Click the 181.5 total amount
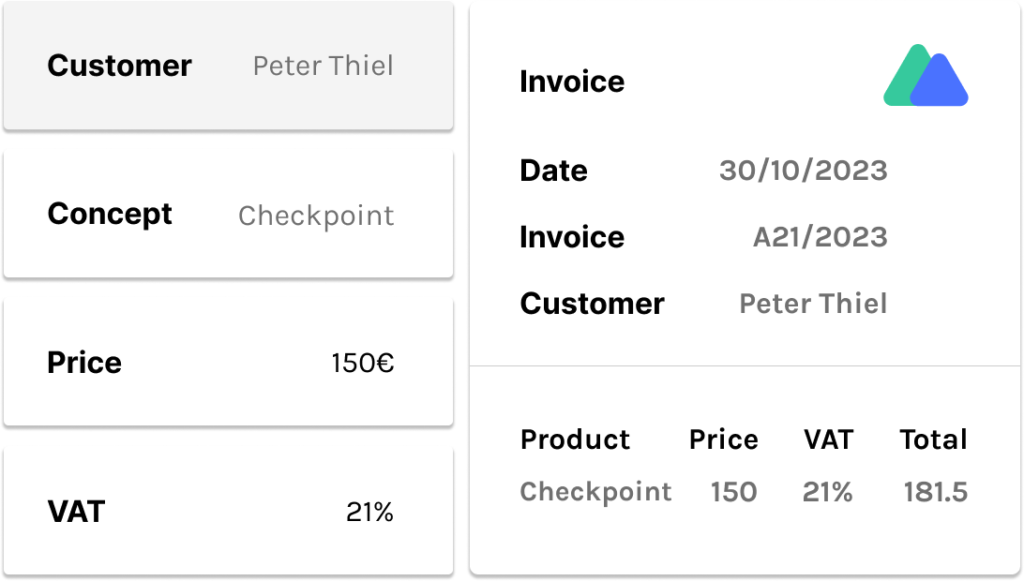 [936, 492]
